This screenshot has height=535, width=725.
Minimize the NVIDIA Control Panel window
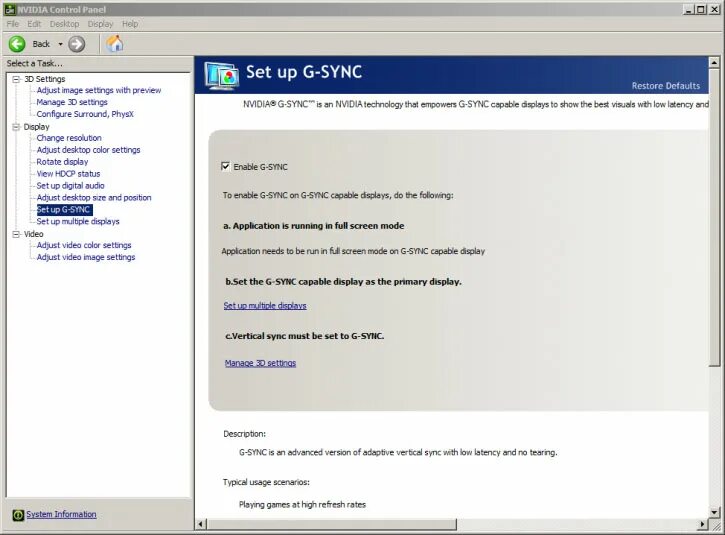[x=689, y=10]
